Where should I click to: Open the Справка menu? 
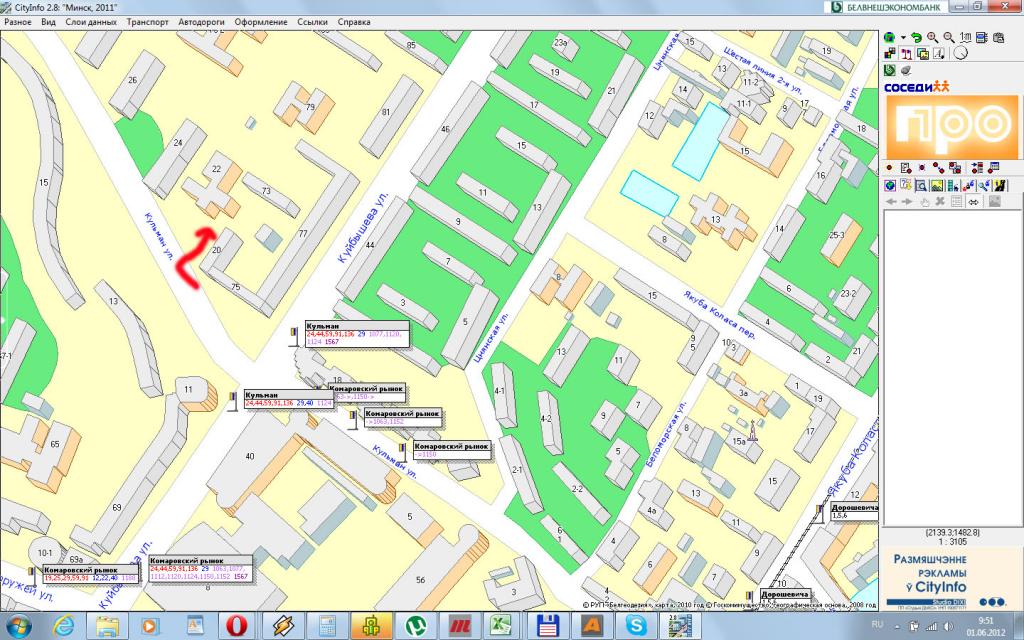(x=354, y=22)
